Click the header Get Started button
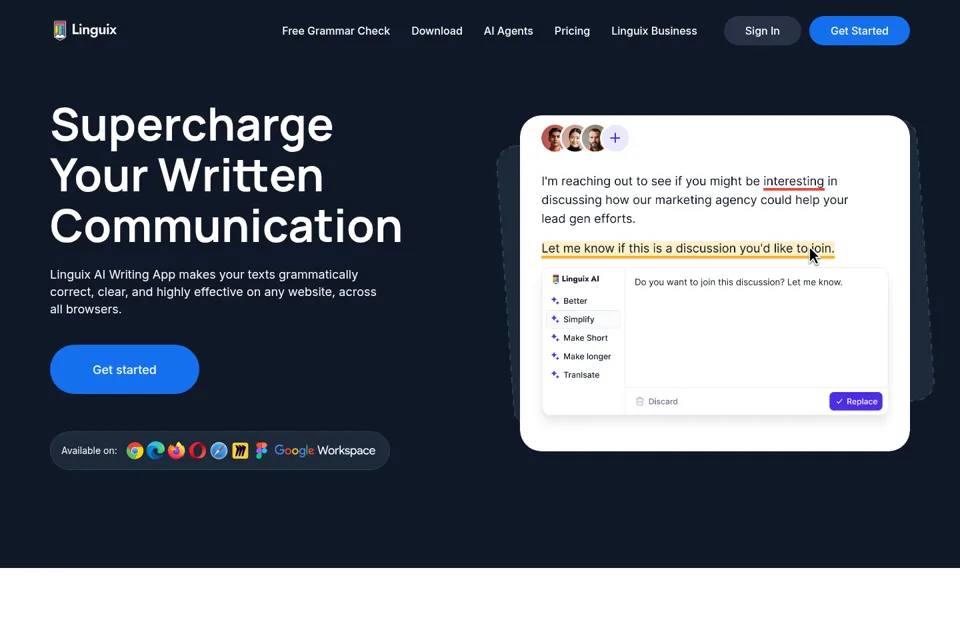Viewport: 960px width, 640px height. click(859, 31)
